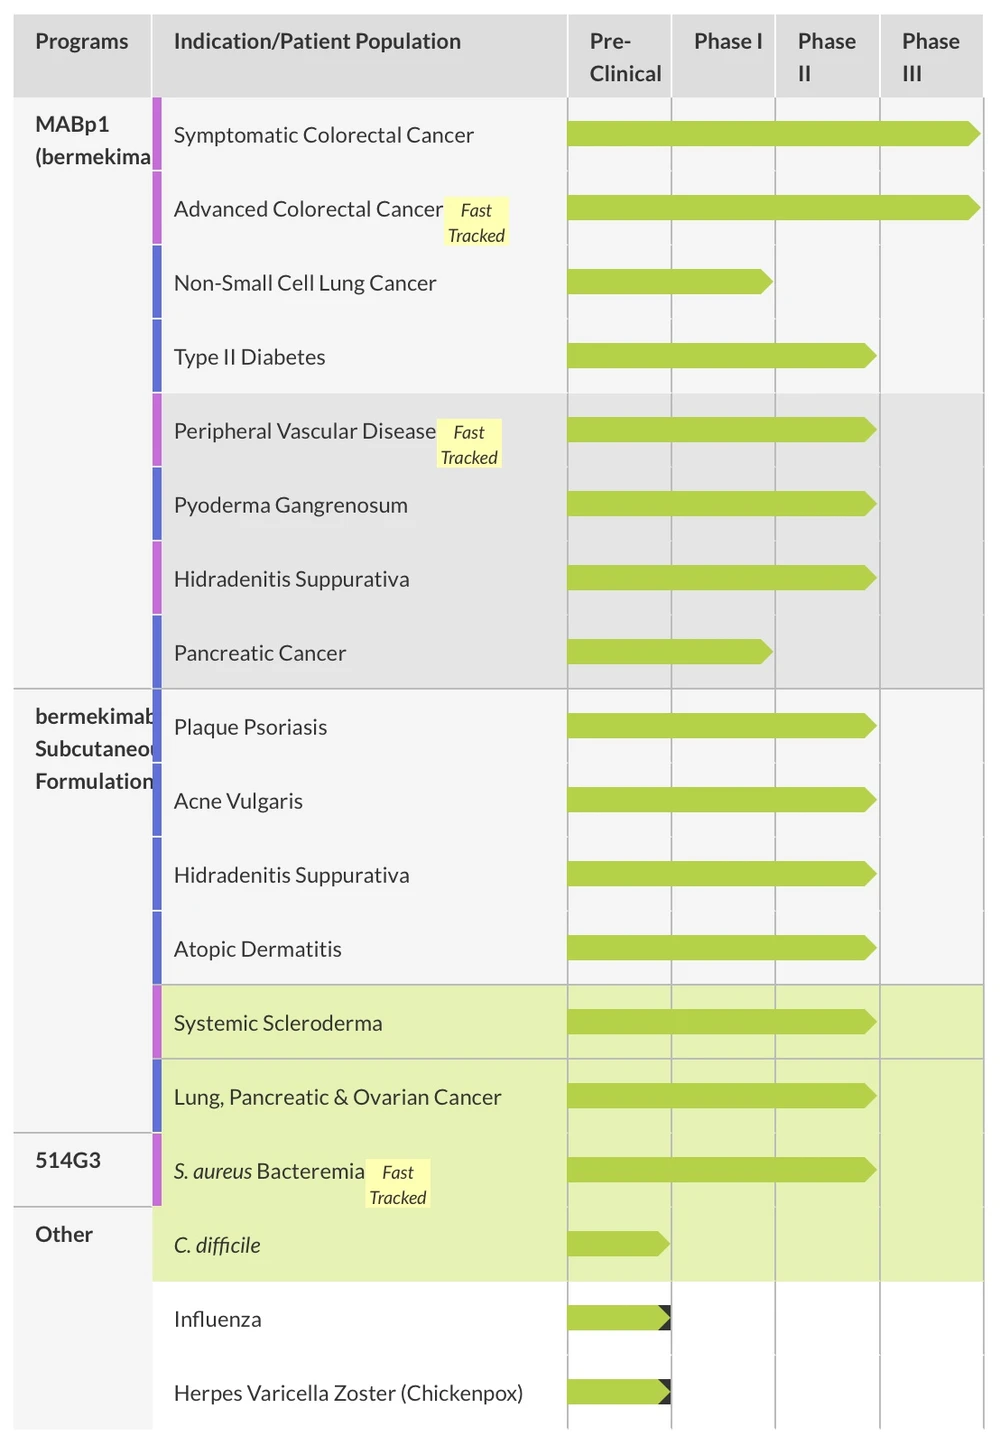The width and height of the screenshot is (1000, 1445).
Task: Click the black arrow tip on Influenza bar
Action: [x=665, y=1318]
